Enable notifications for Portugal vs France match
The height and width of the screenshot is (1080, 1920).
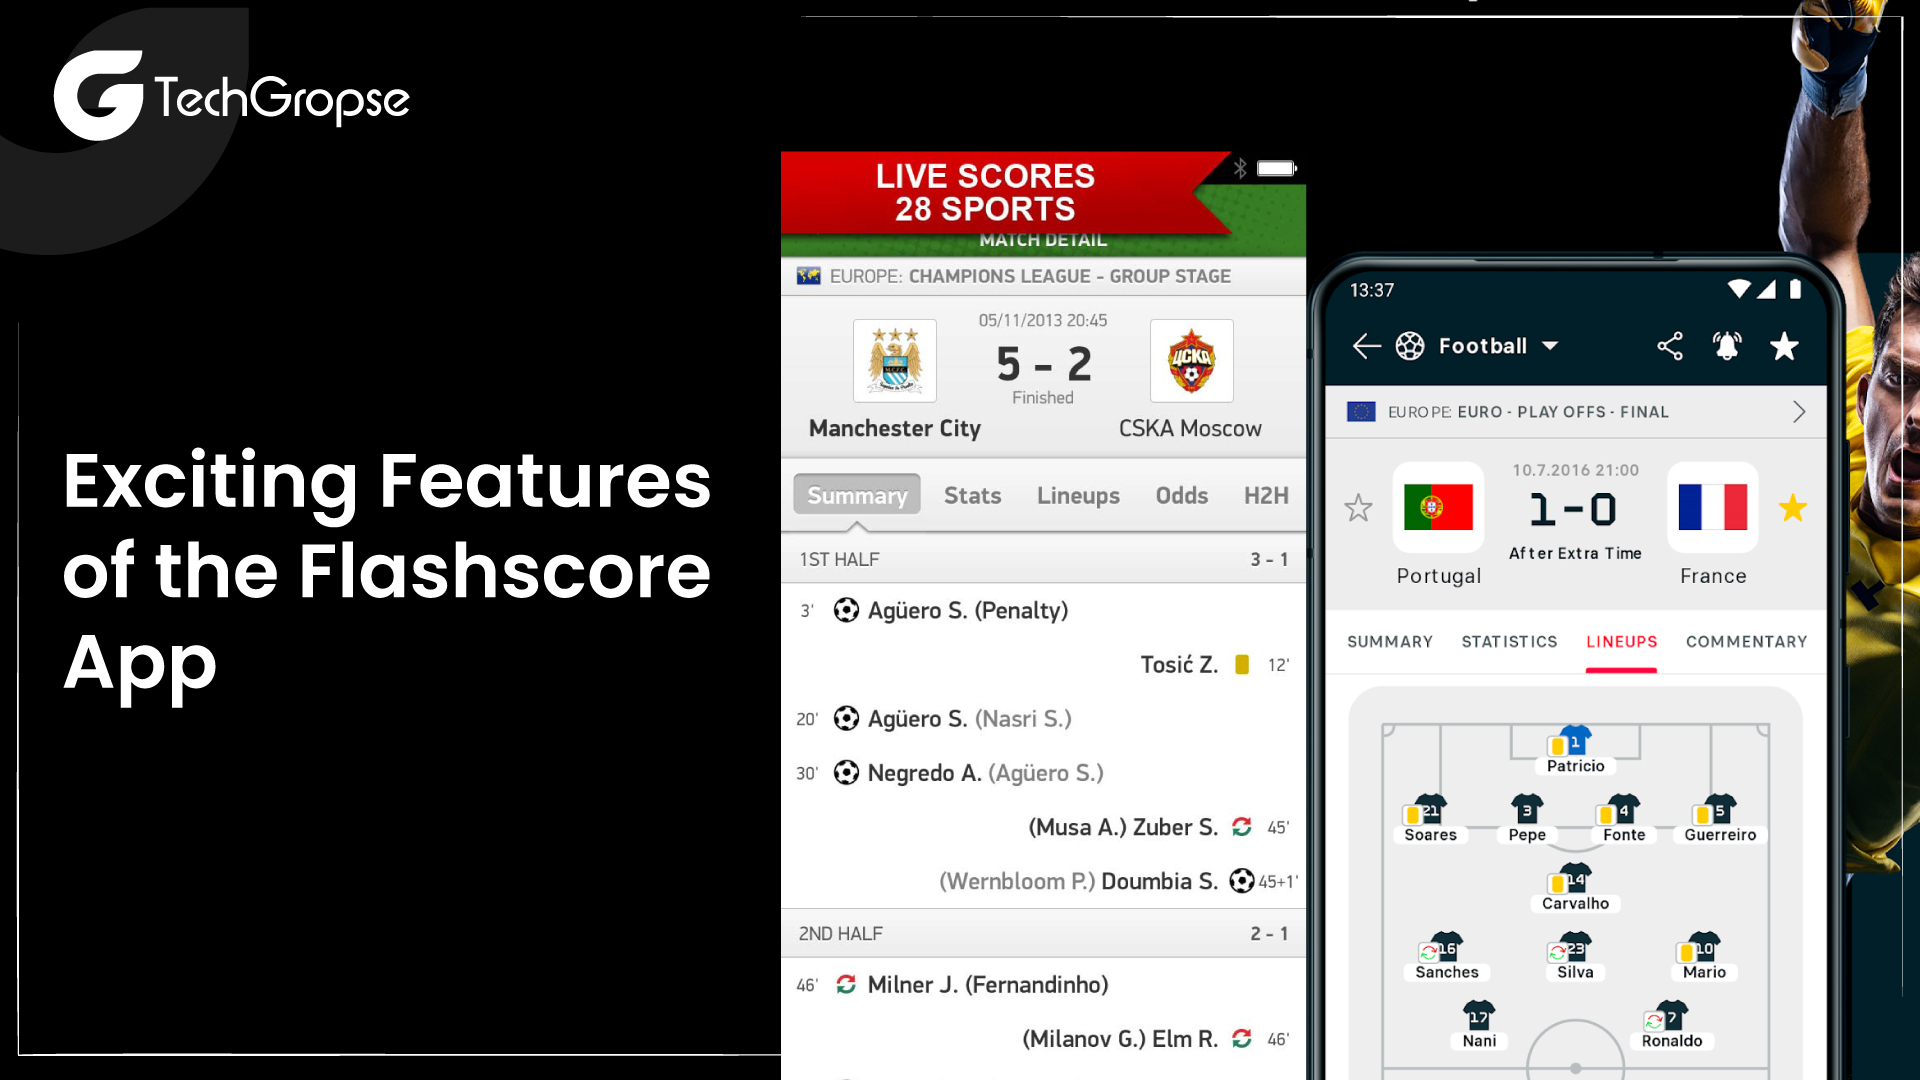[1730, 344]
